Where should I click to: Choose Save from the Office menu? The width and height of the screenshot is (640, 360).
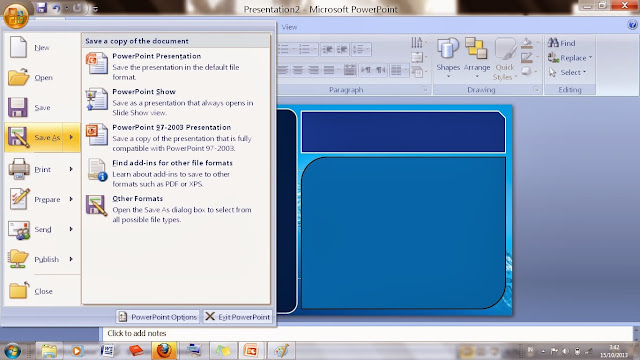[x=42, y=108]
